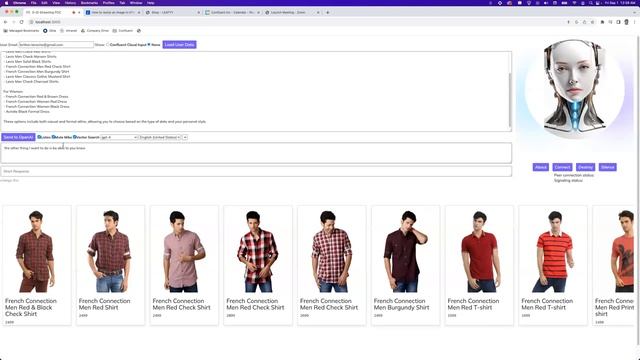Click the Send to OpenAI button
The height and width of the screenshot is (360, 640).
pos(18,137)
